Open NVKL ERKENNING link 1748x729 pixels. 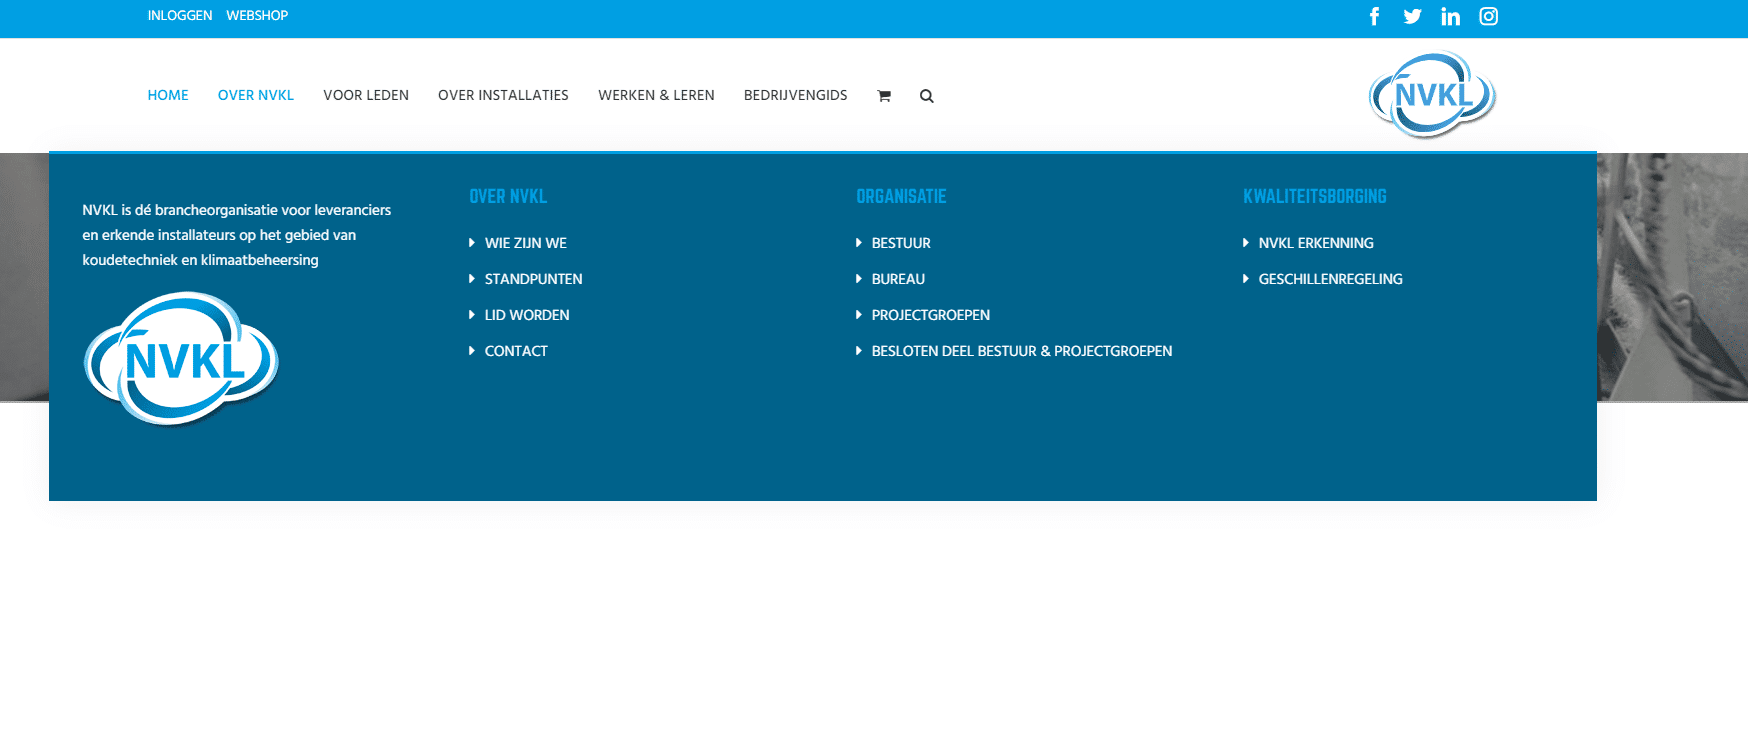[x=1316, y=243]
